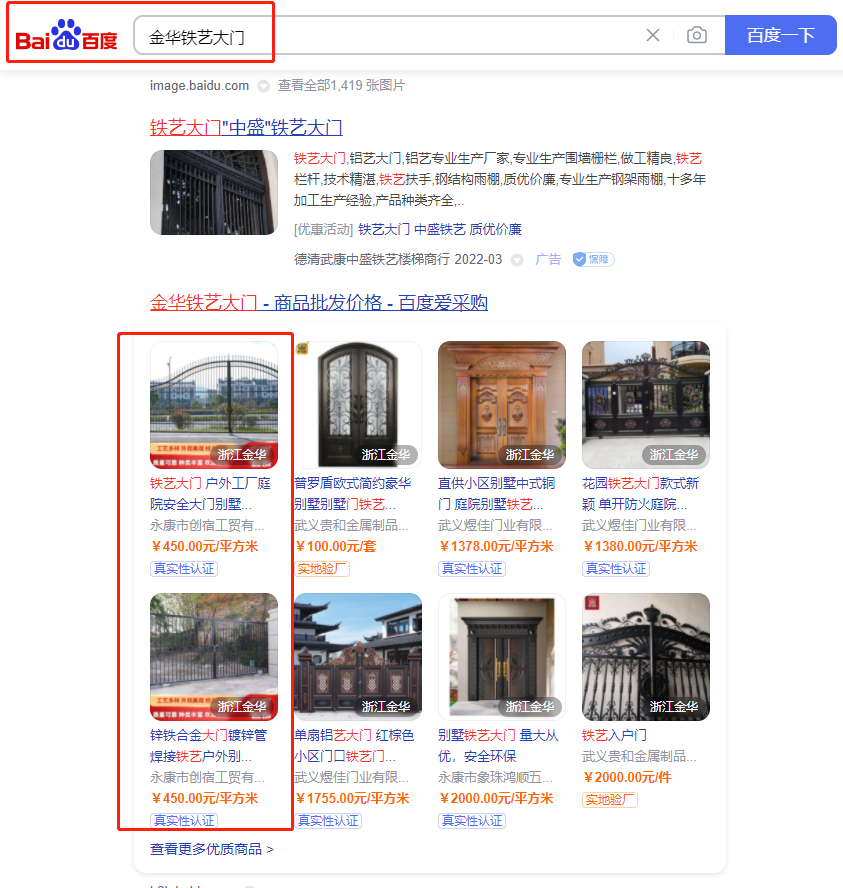Viewport: 843px width, 888px height.
Task: Open thumbnail of 铁艺入户门 product
Action: pos(645,656)
